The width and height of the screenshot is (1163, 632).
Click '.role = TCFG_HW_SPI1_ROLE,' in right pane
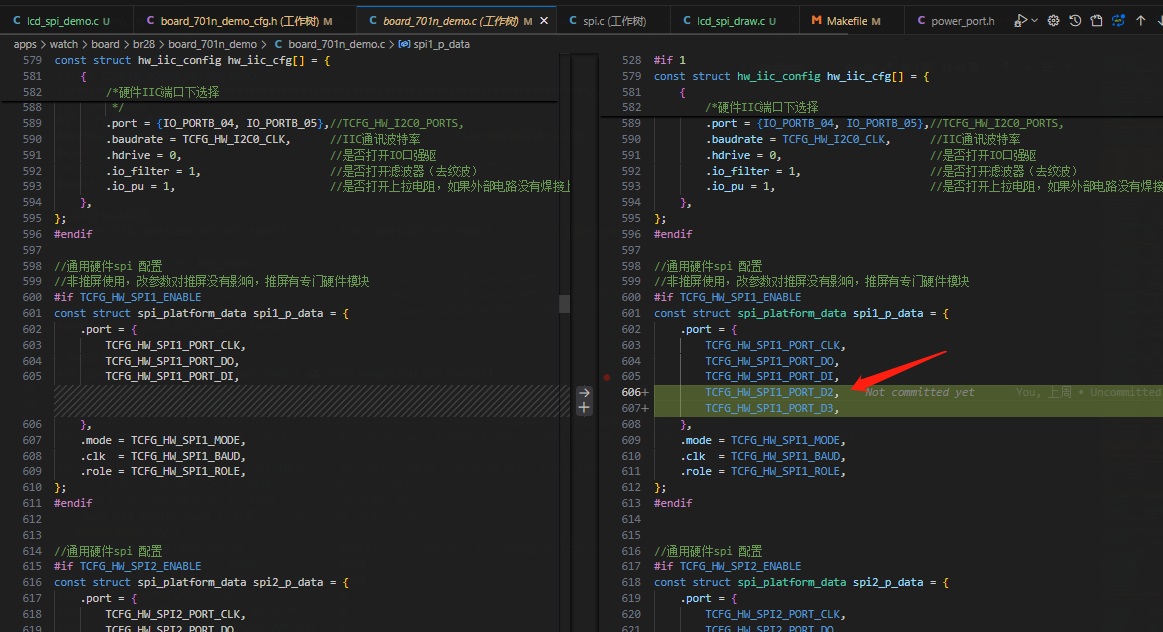click(763, 472)
